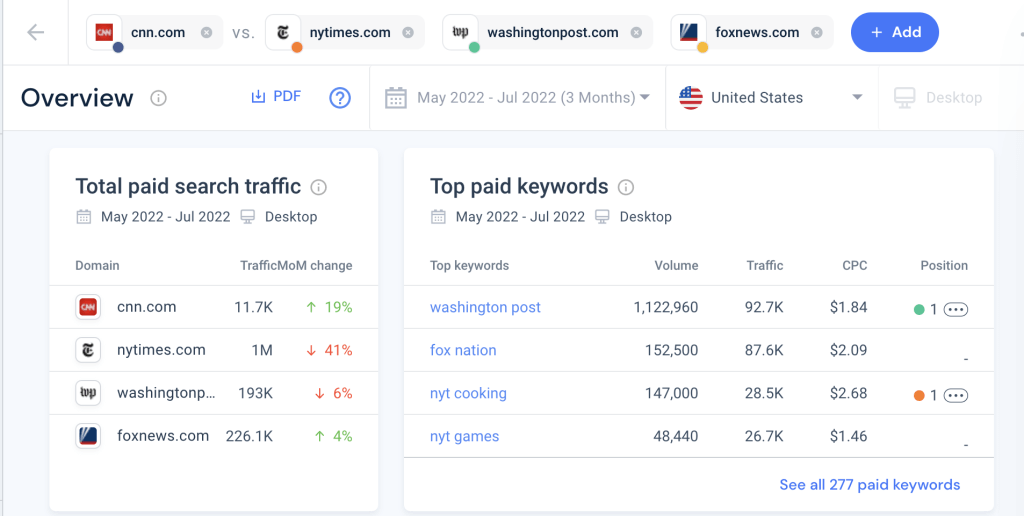Image resolution: width=1024 pixels, height=516 pixels.
Task: Click the Fox News logo in top chip
Action: click(x=688, y=32)
